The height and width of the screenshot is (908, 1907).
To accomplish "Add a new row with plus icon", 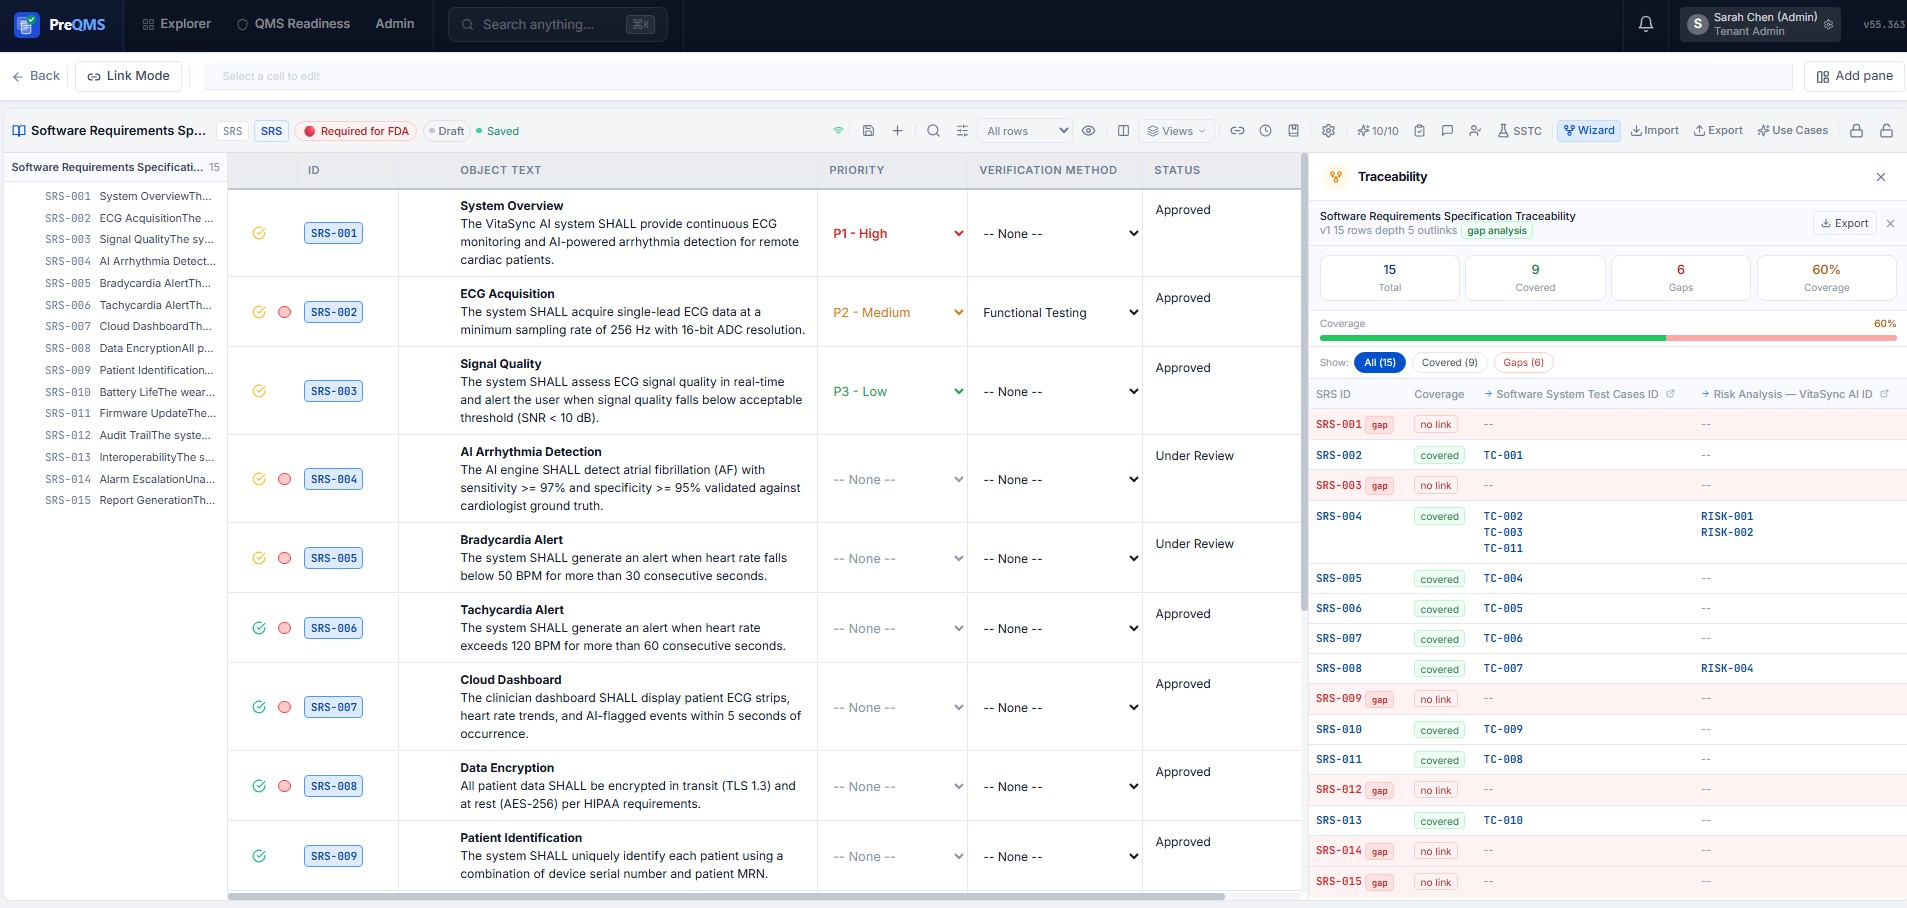I will [x=897, y=131].
